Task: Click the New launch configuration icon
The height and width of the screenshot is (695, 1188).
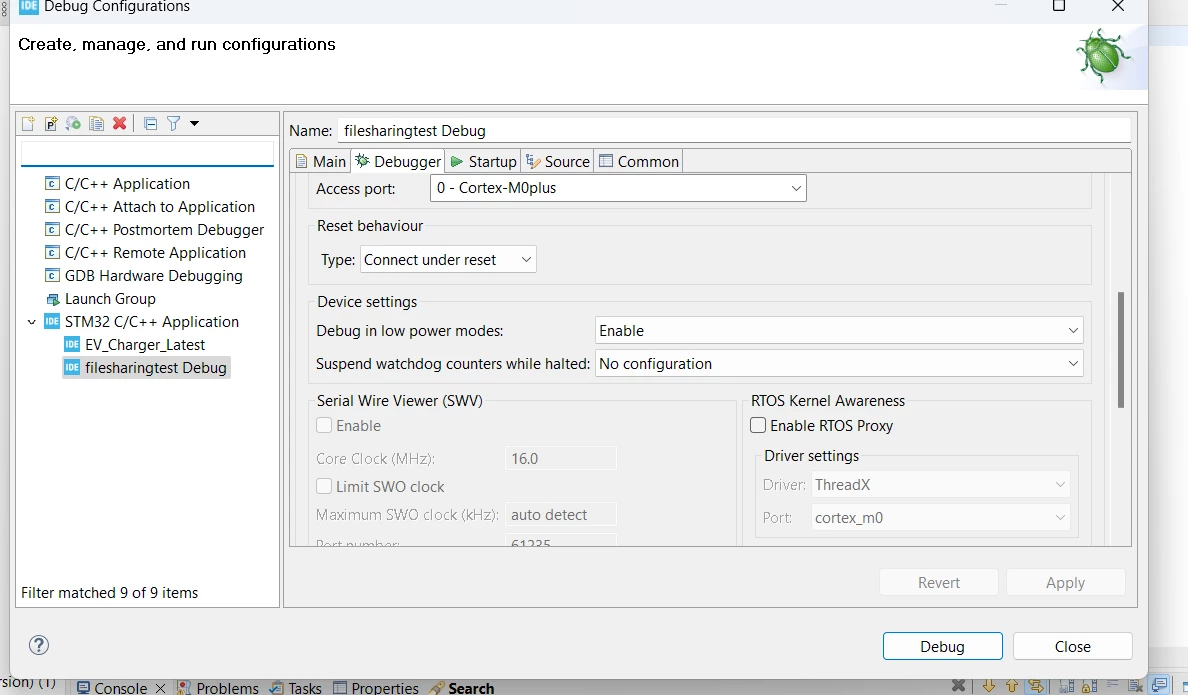Action: tap(28, 124)
